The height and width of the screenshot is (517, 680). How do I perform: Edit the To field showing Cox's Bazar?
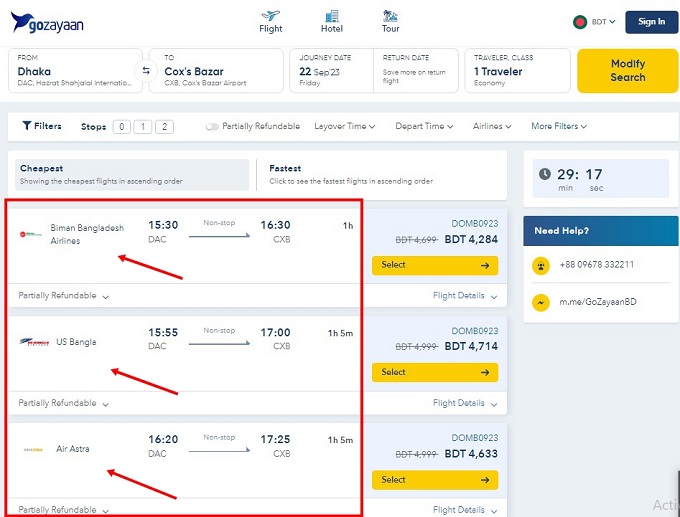(x=216, y=70)
